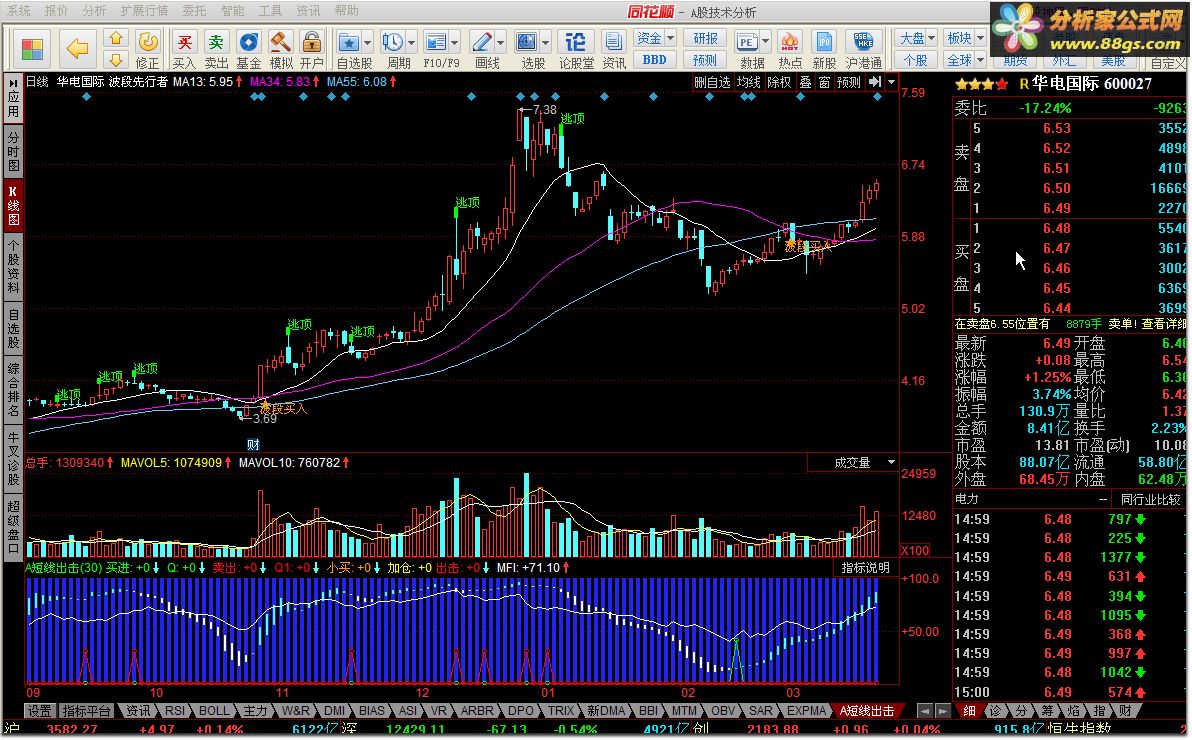
Task: Click 删自选 to remove from watchlist
Action: 712,82
